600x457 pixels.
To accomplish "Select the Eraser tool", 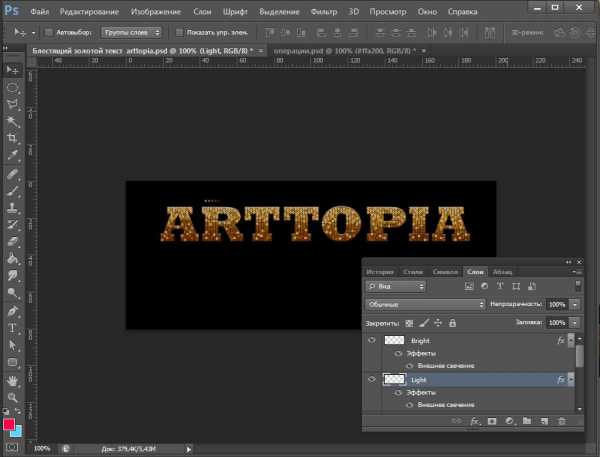I will pos(12,242).
